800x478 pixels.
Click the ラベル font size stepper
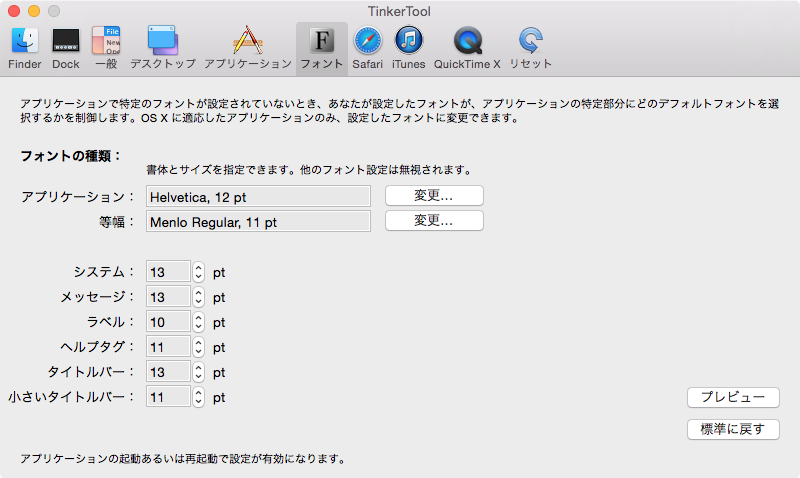(x=198, y=322)
